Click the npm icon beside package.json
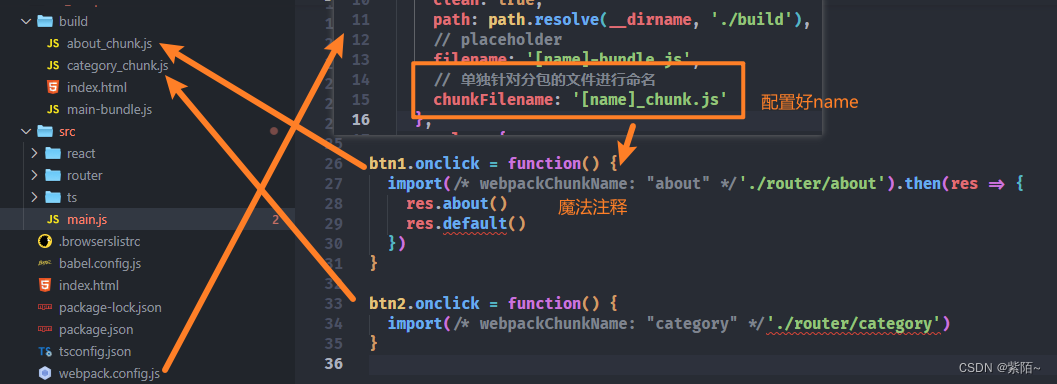This screenshot has height=384, width=1057. tap(45, 329)
